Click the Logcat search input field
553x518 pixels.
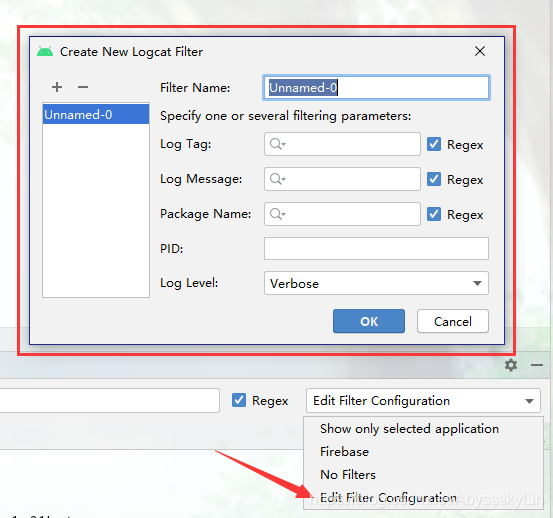(109, 401)
